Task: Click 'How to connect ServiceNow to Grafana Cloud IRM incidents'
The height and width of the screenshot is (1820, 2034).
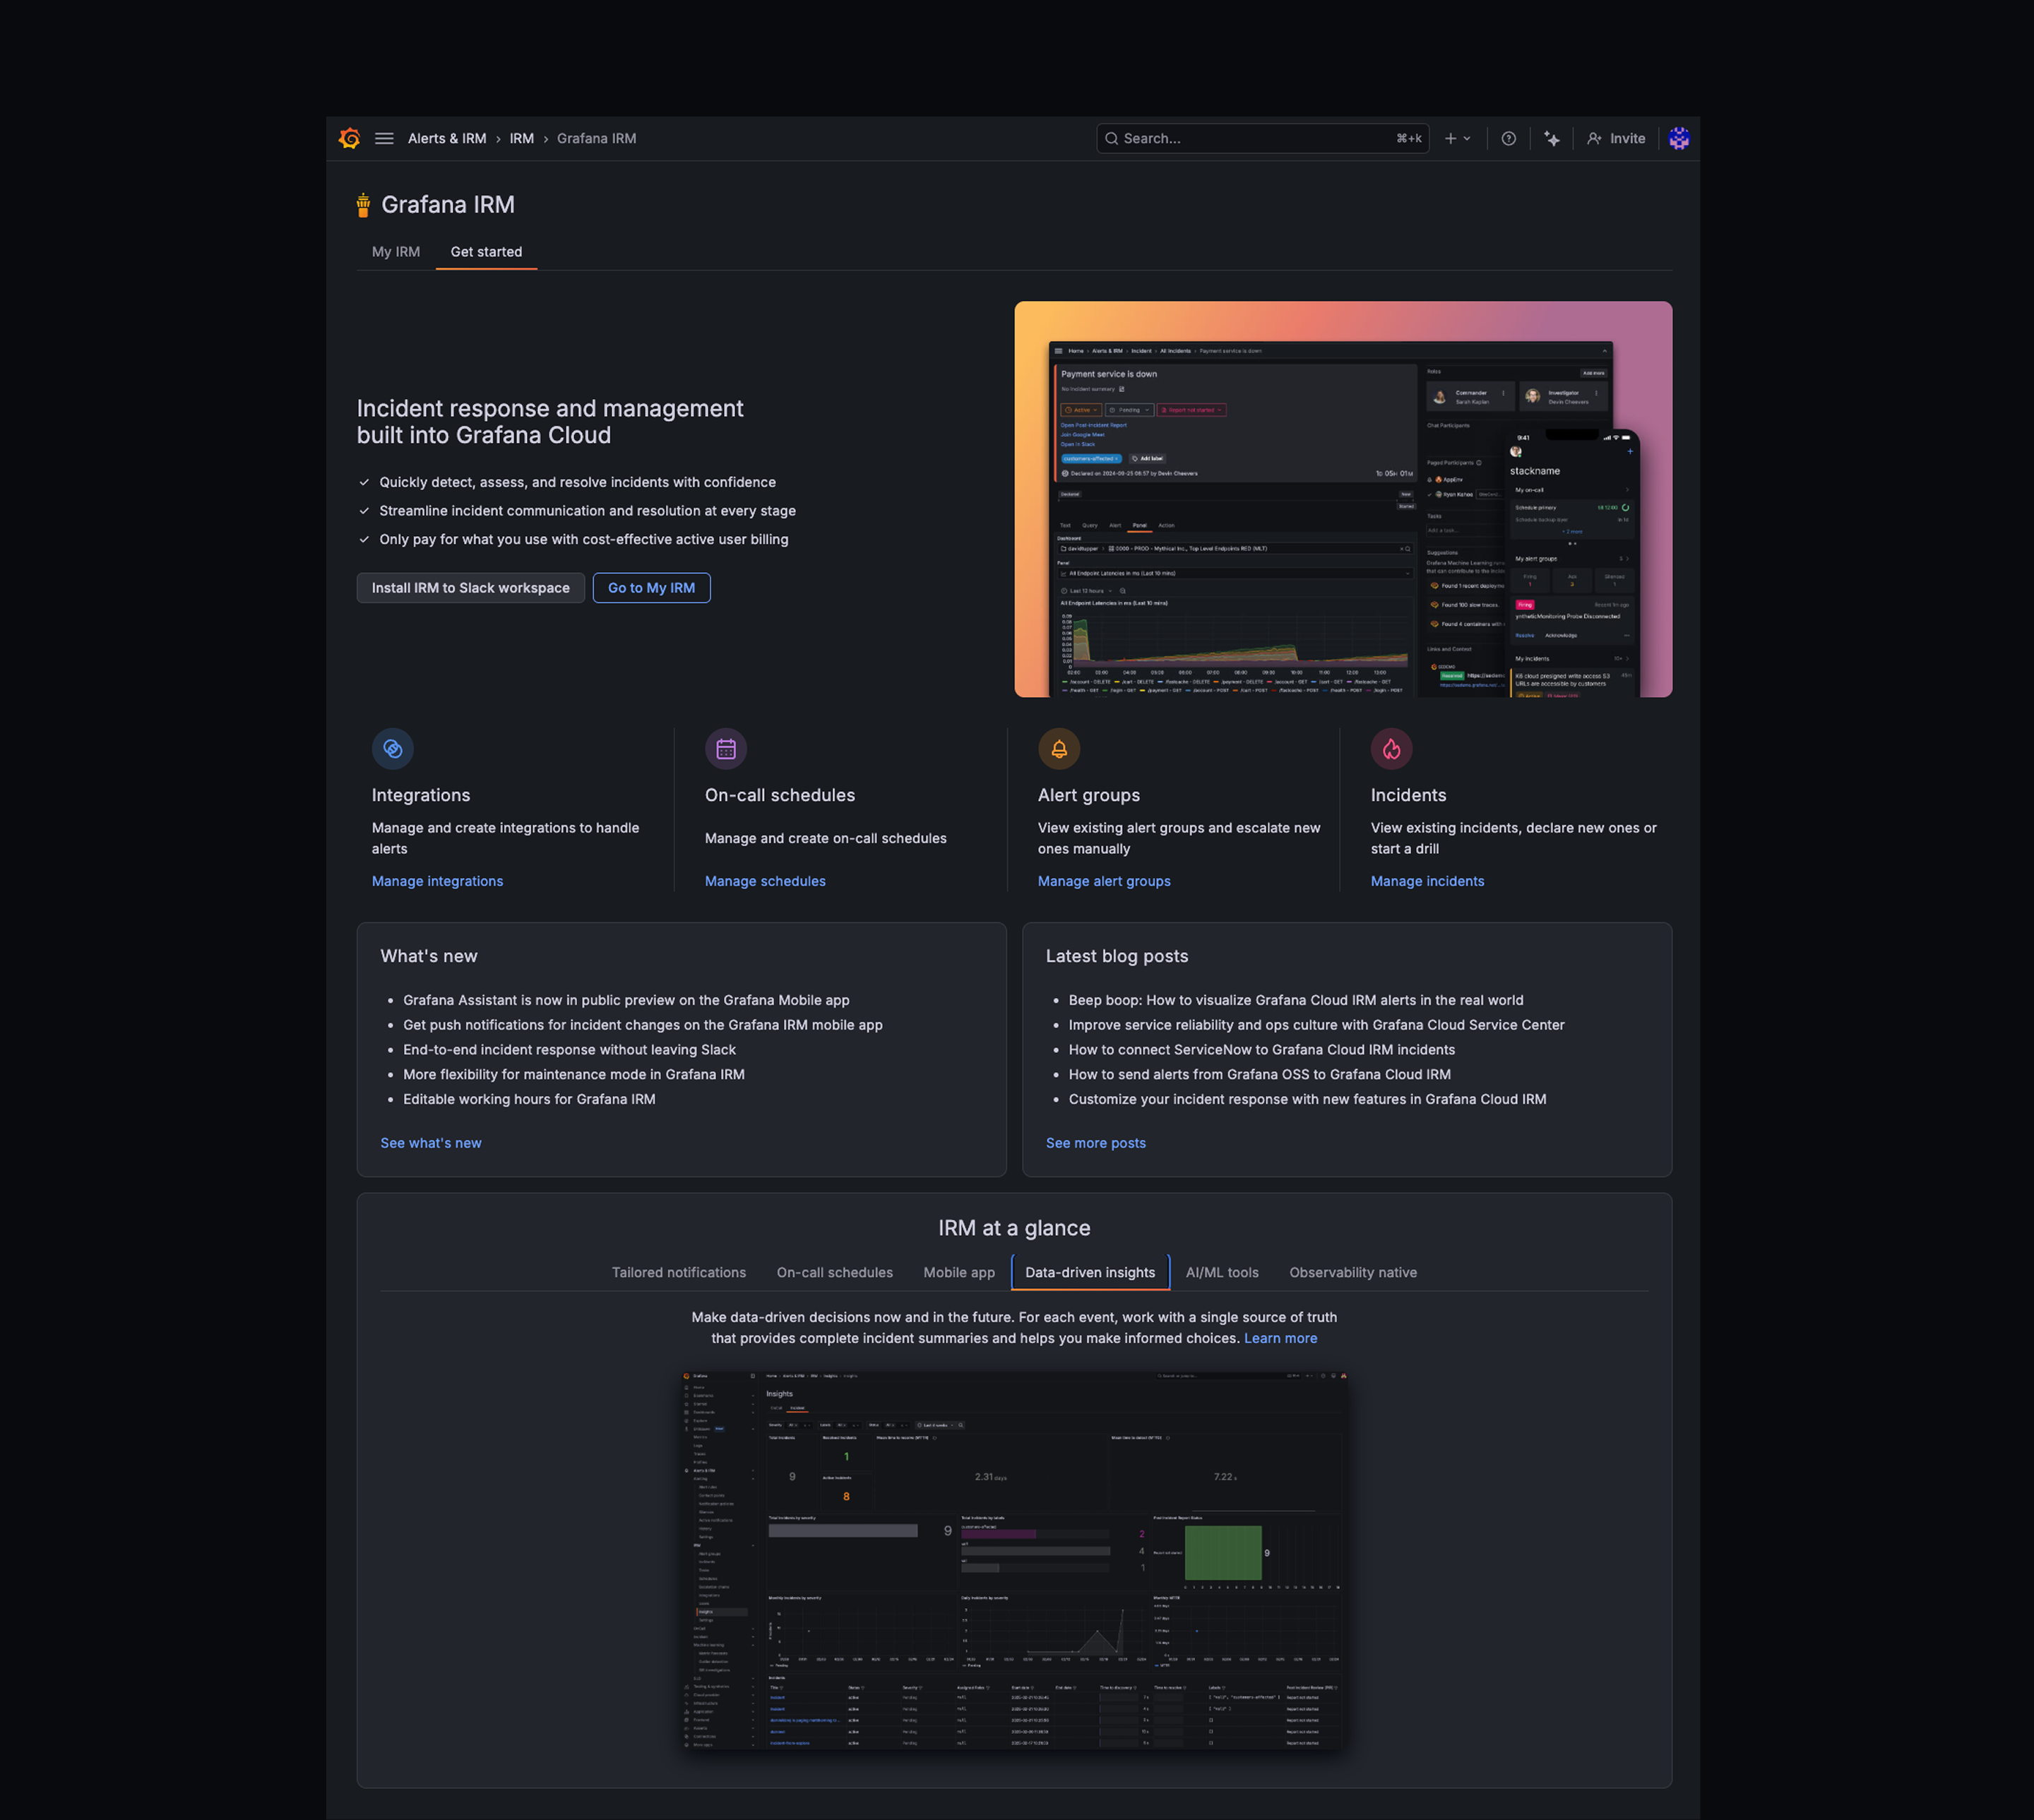Action: pyautogui.click(x=1261, y=1049)
